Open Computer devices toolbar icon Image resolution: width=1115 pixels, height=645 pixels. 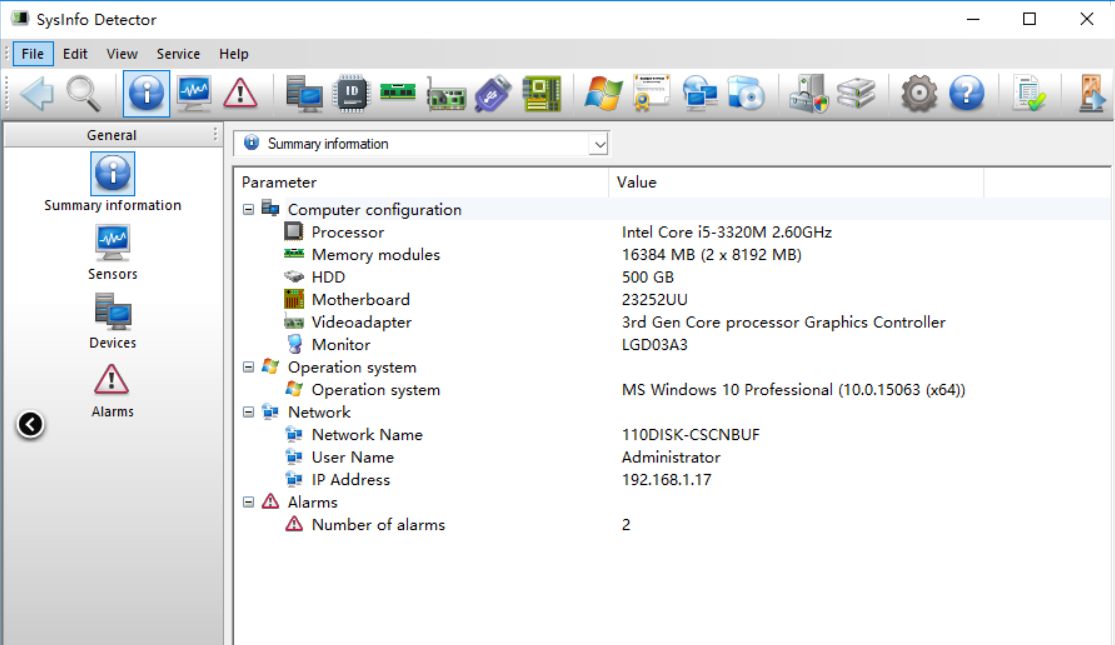pyautogui.click(x=304, y=93)
